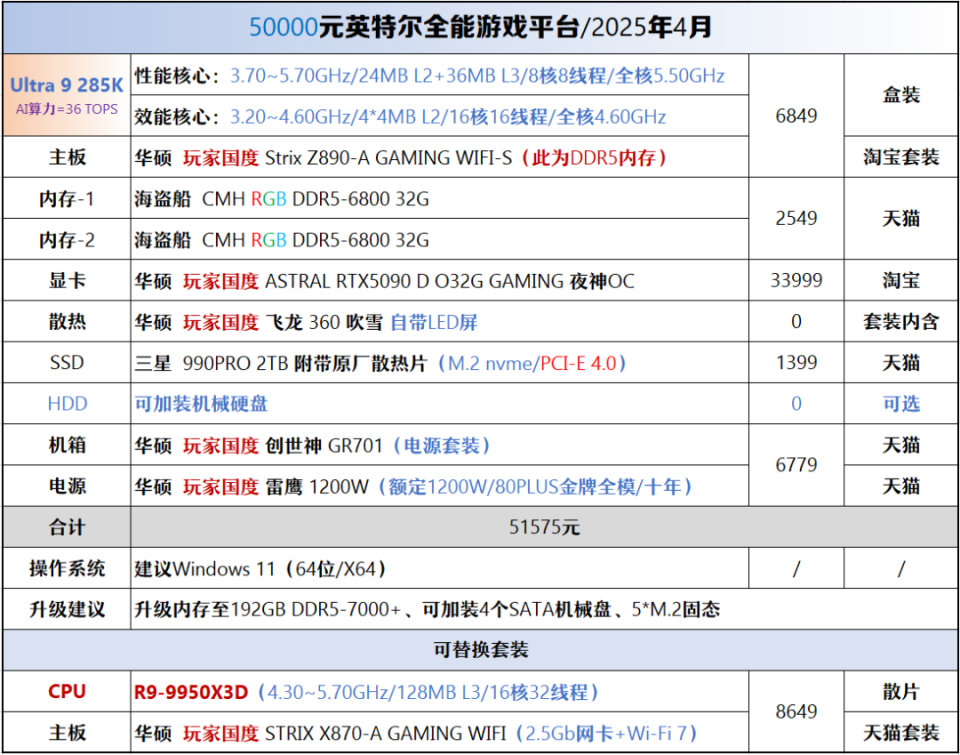Select the 创世神 GR701 case cell
The height and width of the screenshot is (755, 960).
click(440, 445)
